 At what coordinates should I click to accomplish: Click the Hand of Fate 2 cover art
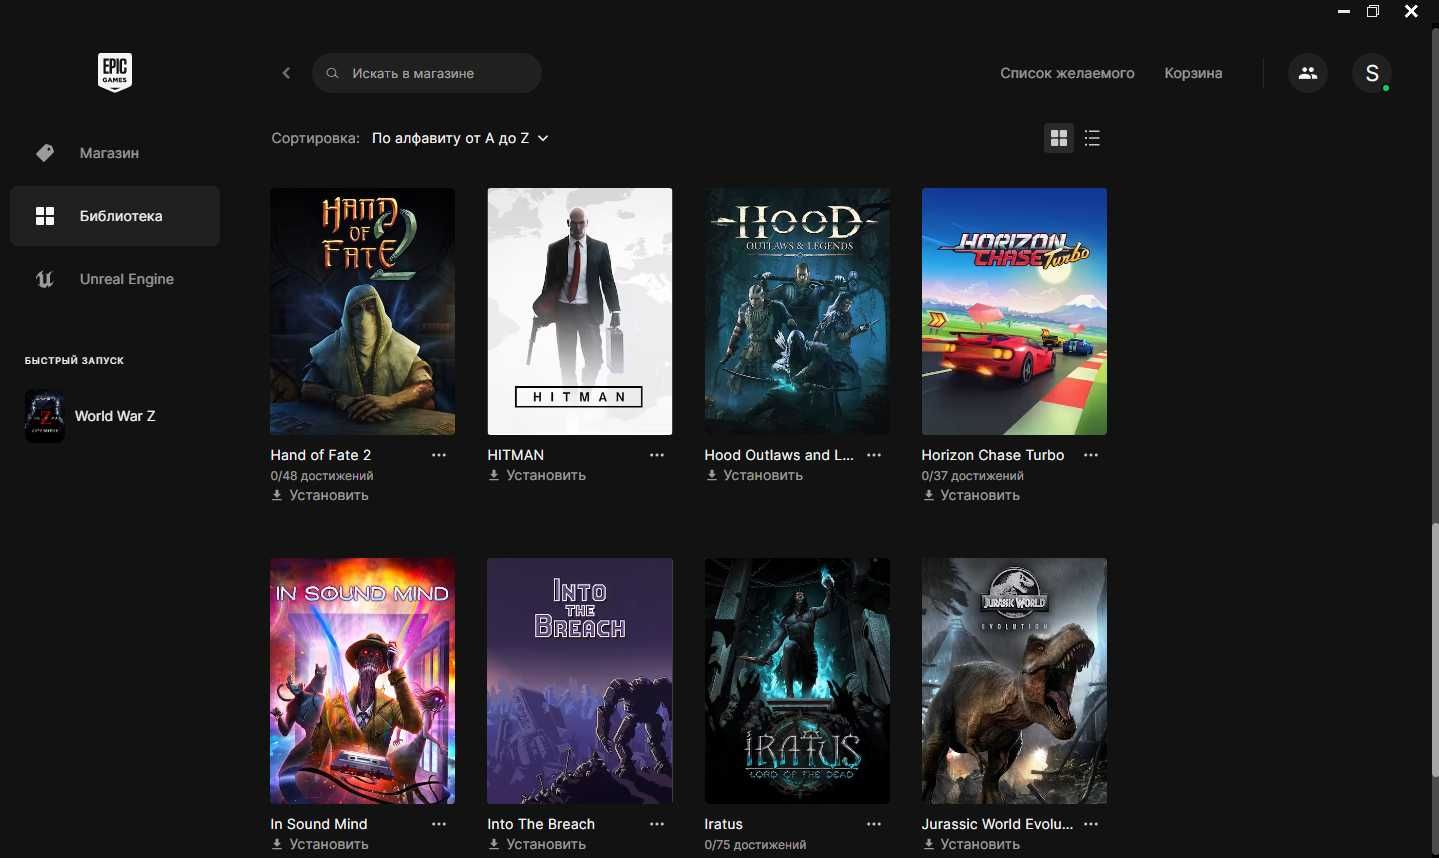pyautogui.click(x=362, y=311)
